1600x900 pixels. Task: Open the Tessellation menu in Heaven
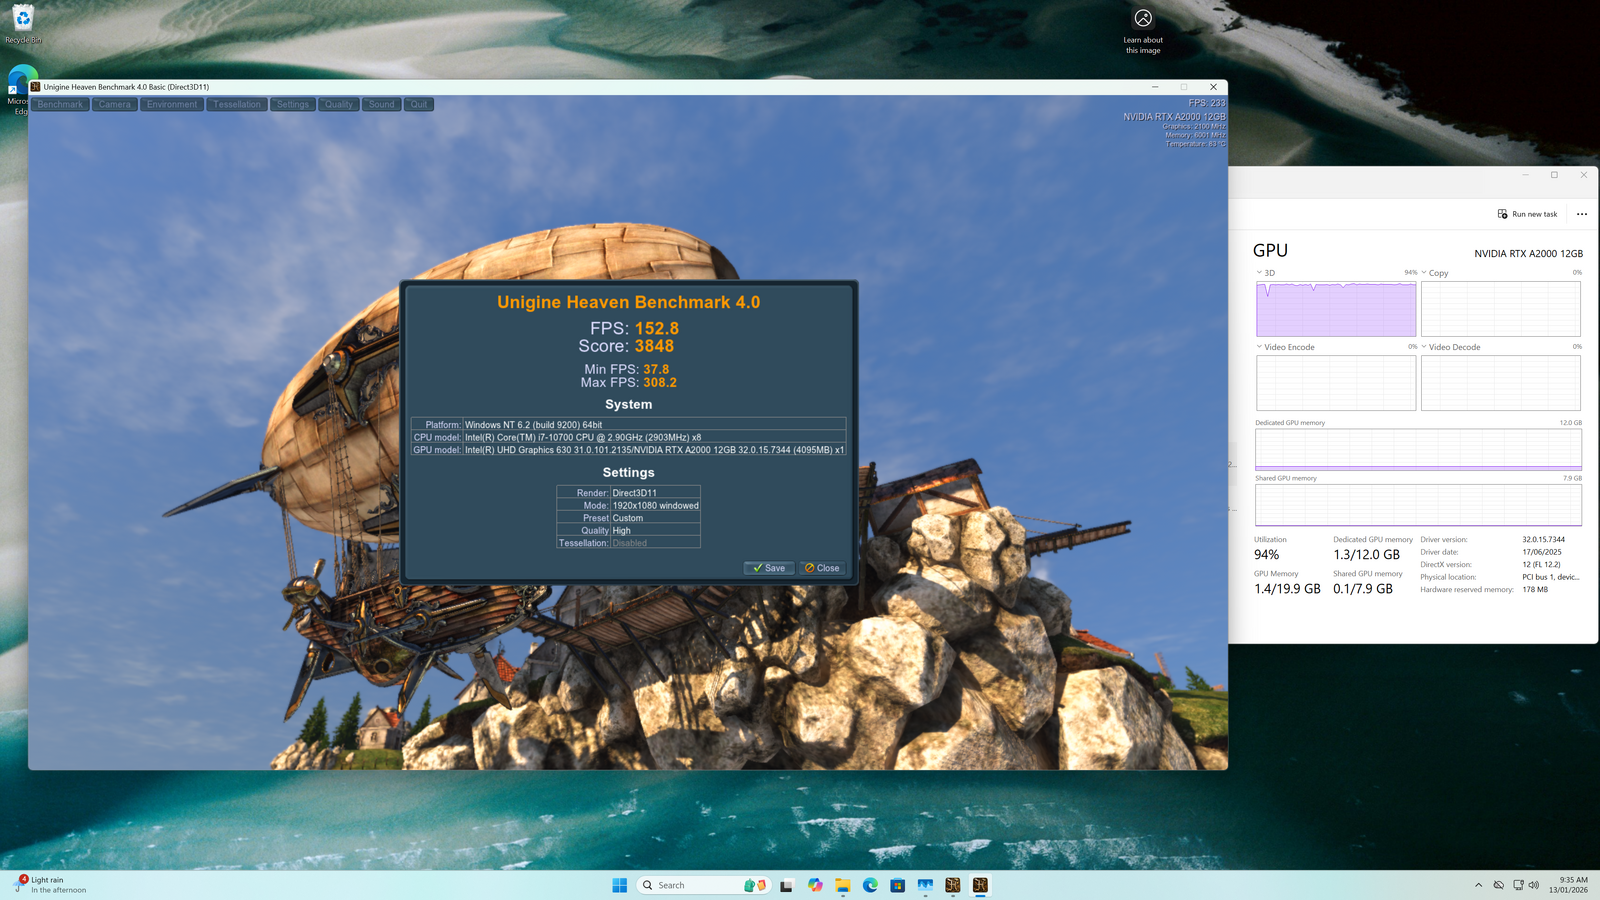click(x=237, y=104)
